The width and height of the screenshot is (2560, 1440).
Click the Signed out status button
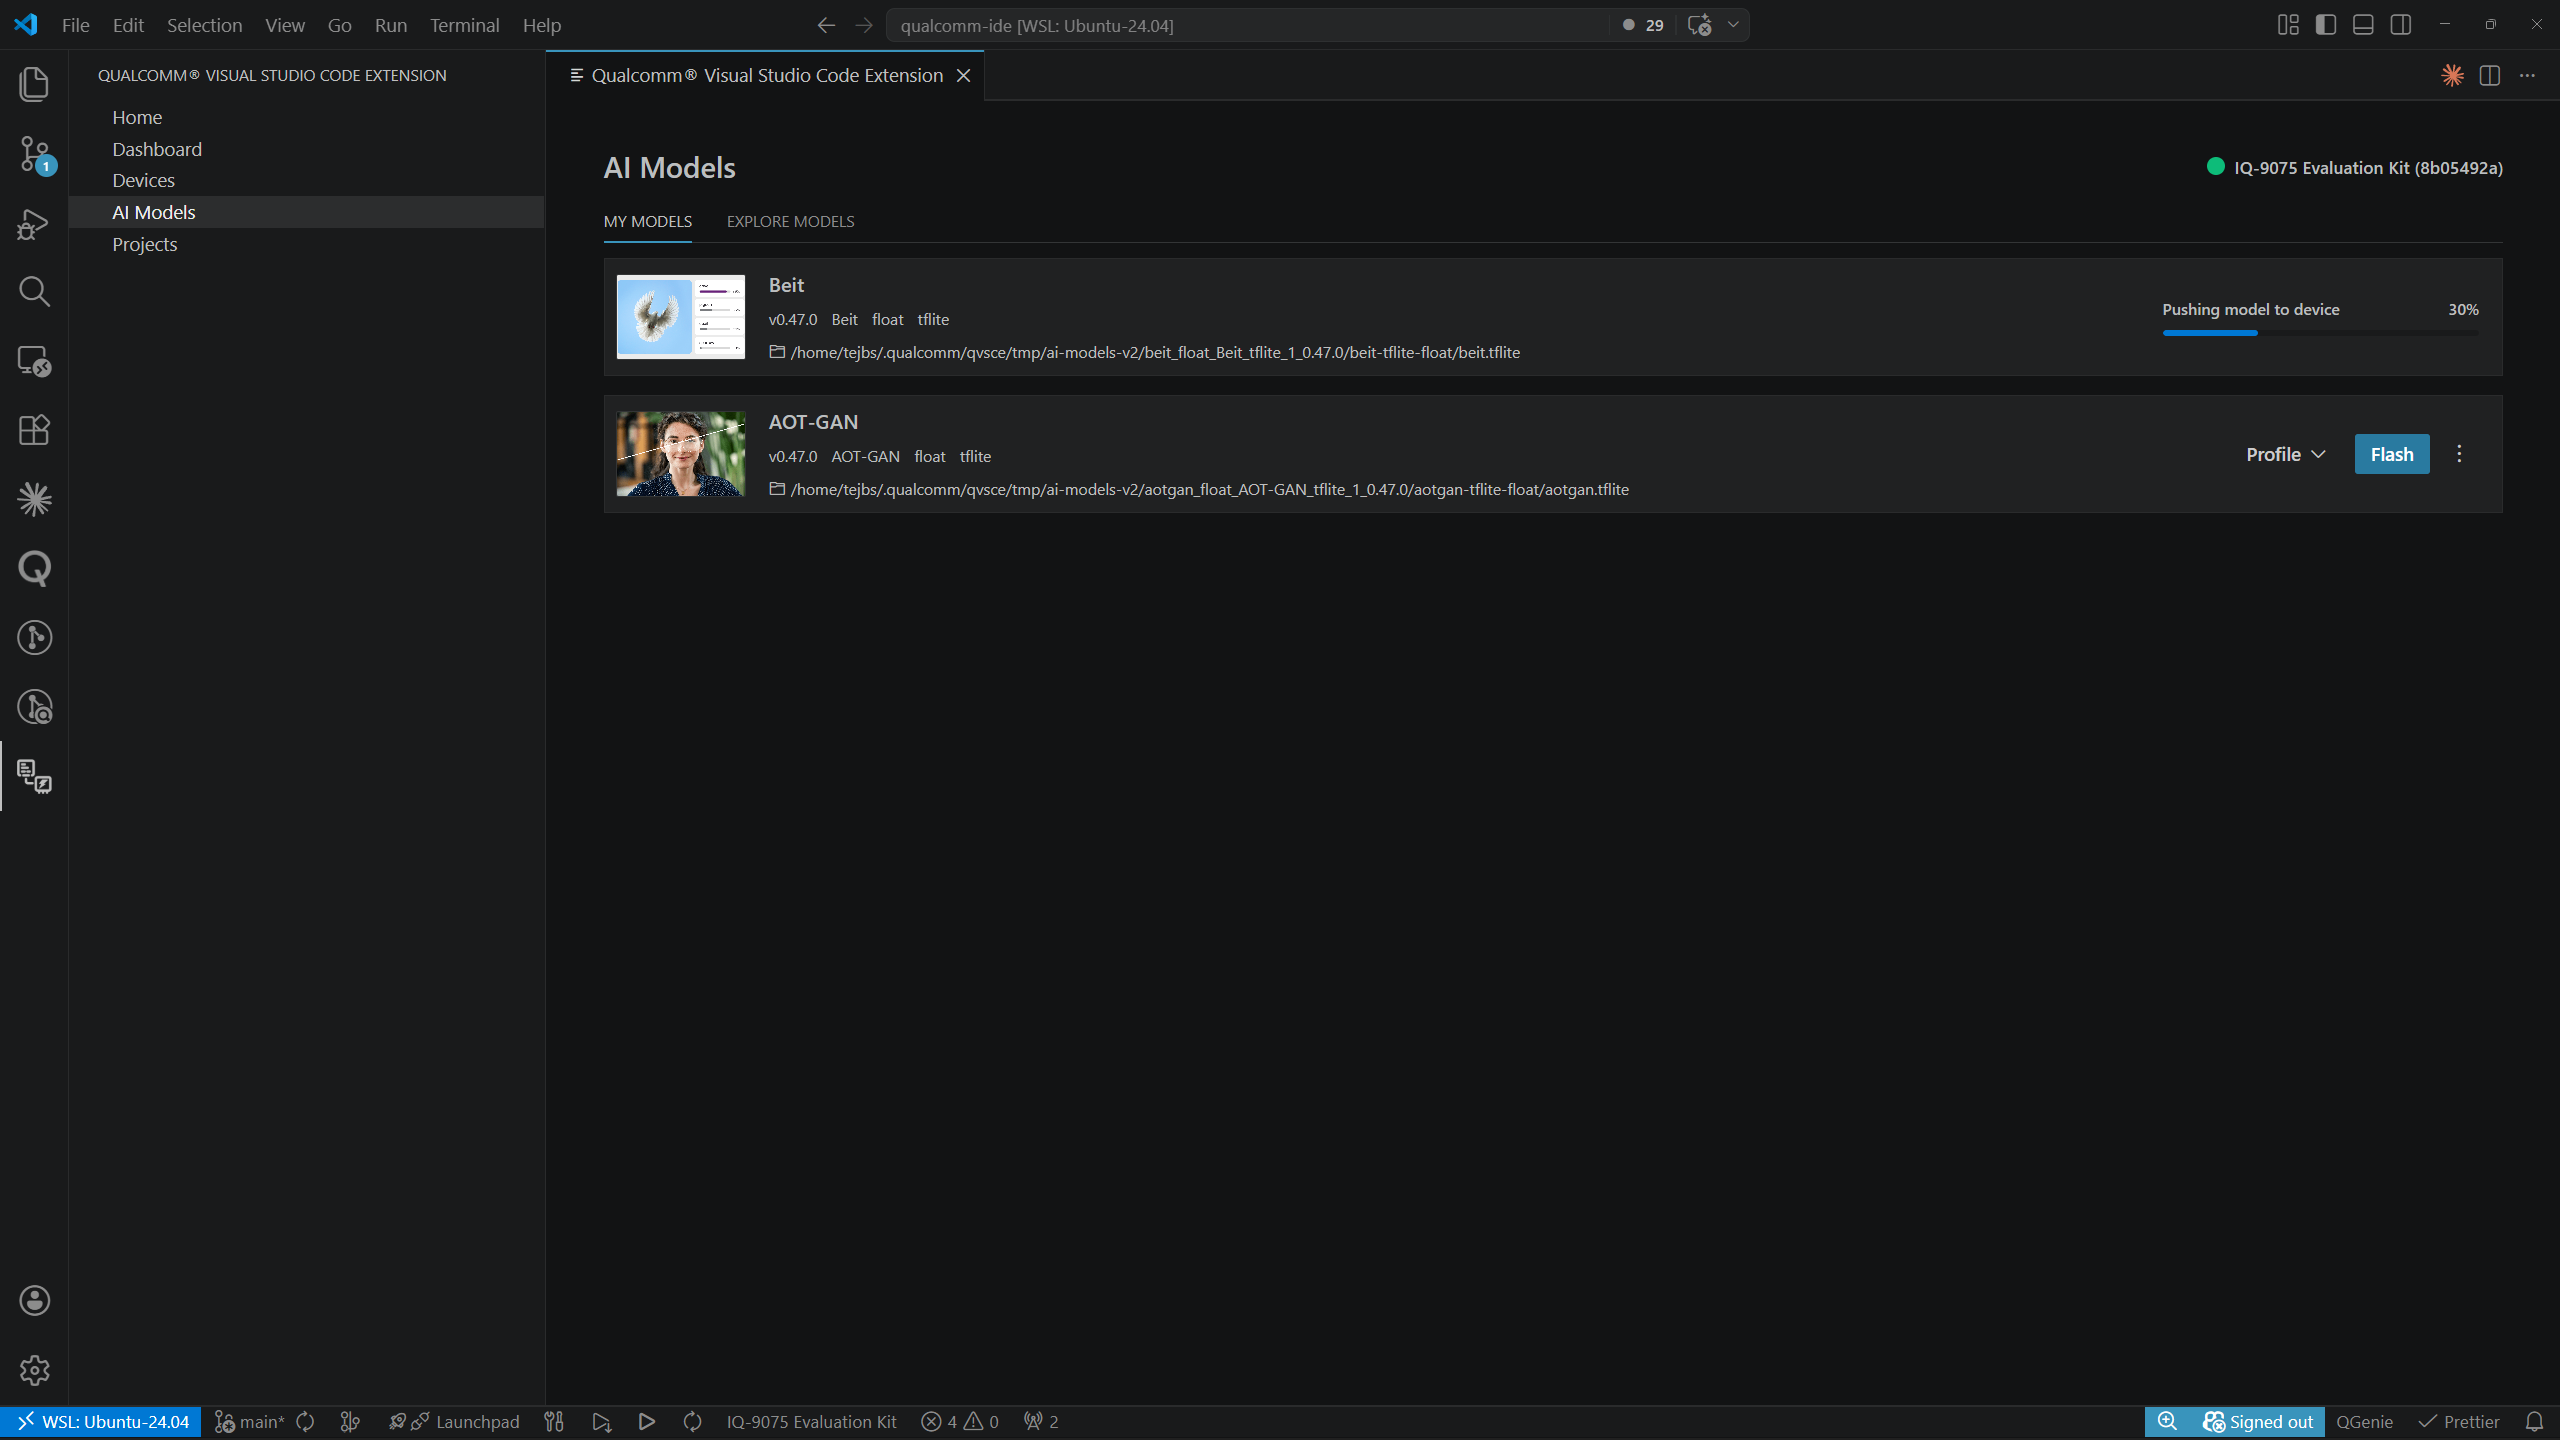click(x=2258, y=1421)
